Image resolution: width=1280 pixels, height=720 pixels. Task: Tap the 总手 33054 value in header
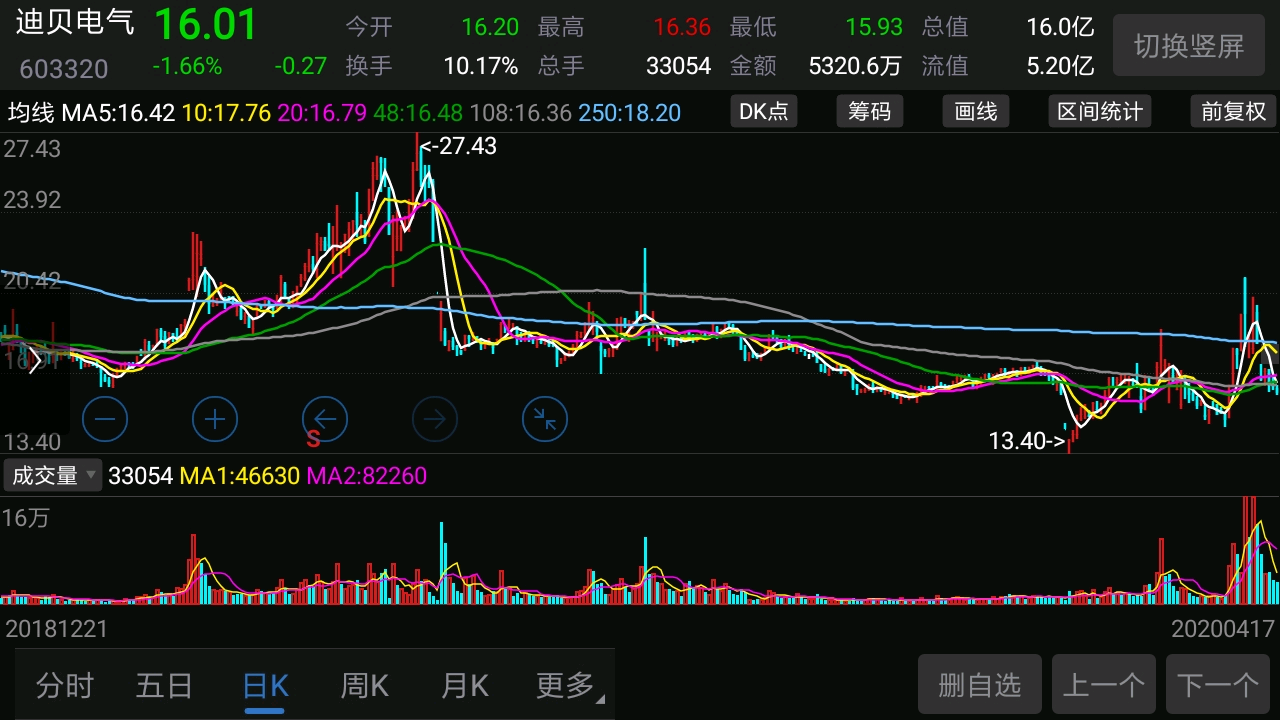(x=678, y=67)
